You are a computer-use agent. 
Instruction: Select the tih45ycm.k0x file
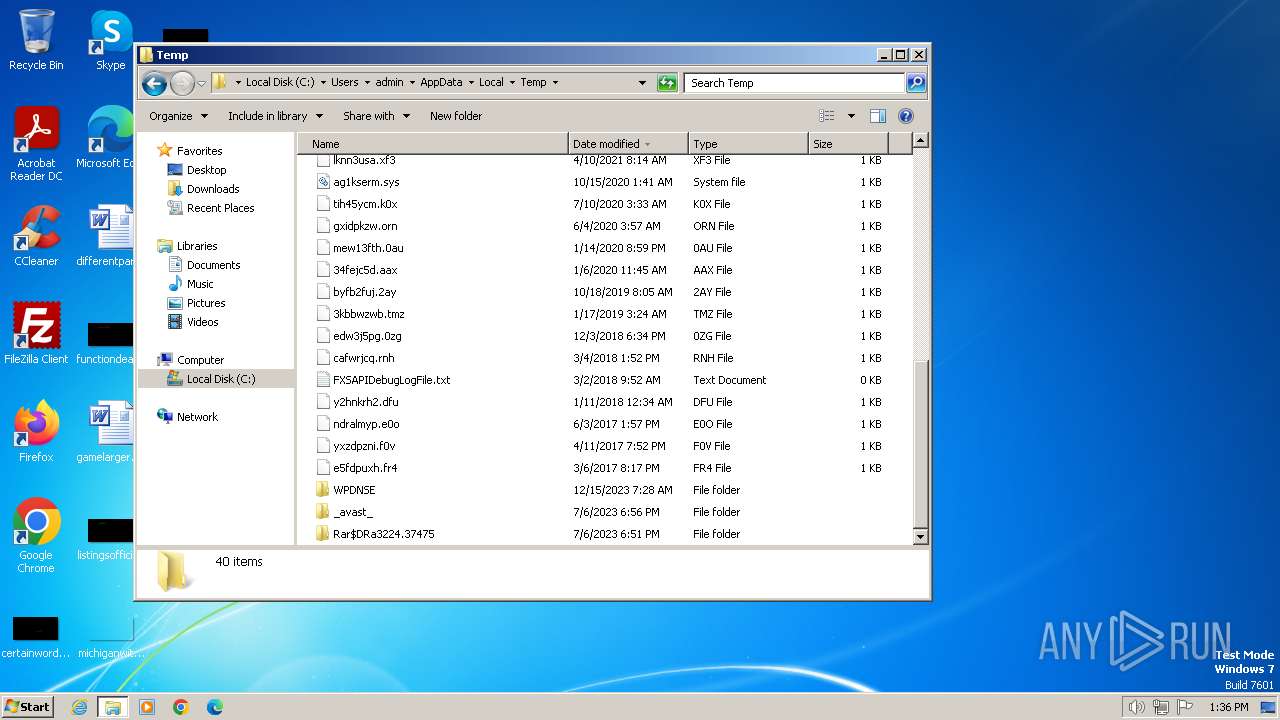(365, 204)
